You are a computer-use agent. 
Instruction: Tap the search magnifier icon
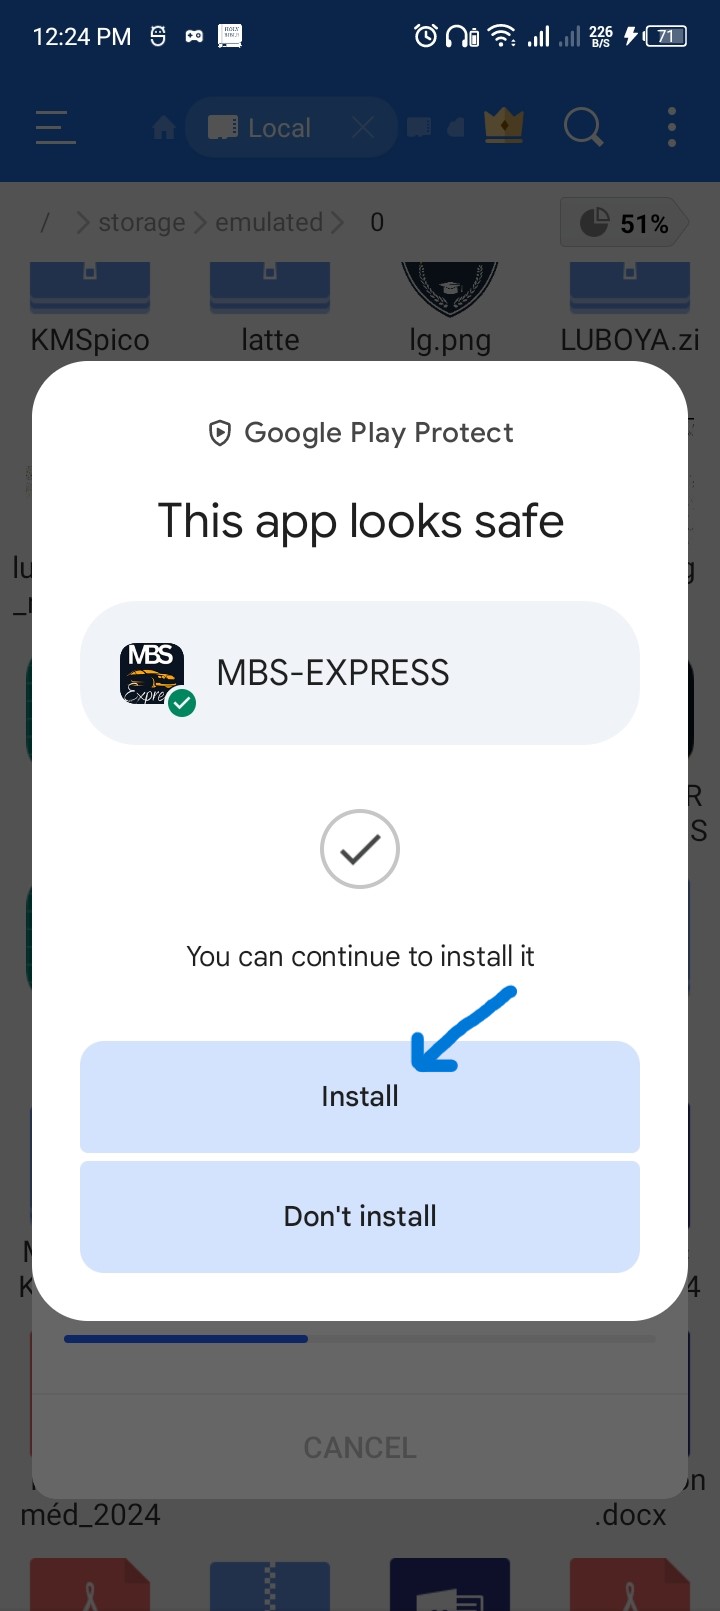point(584,127)
